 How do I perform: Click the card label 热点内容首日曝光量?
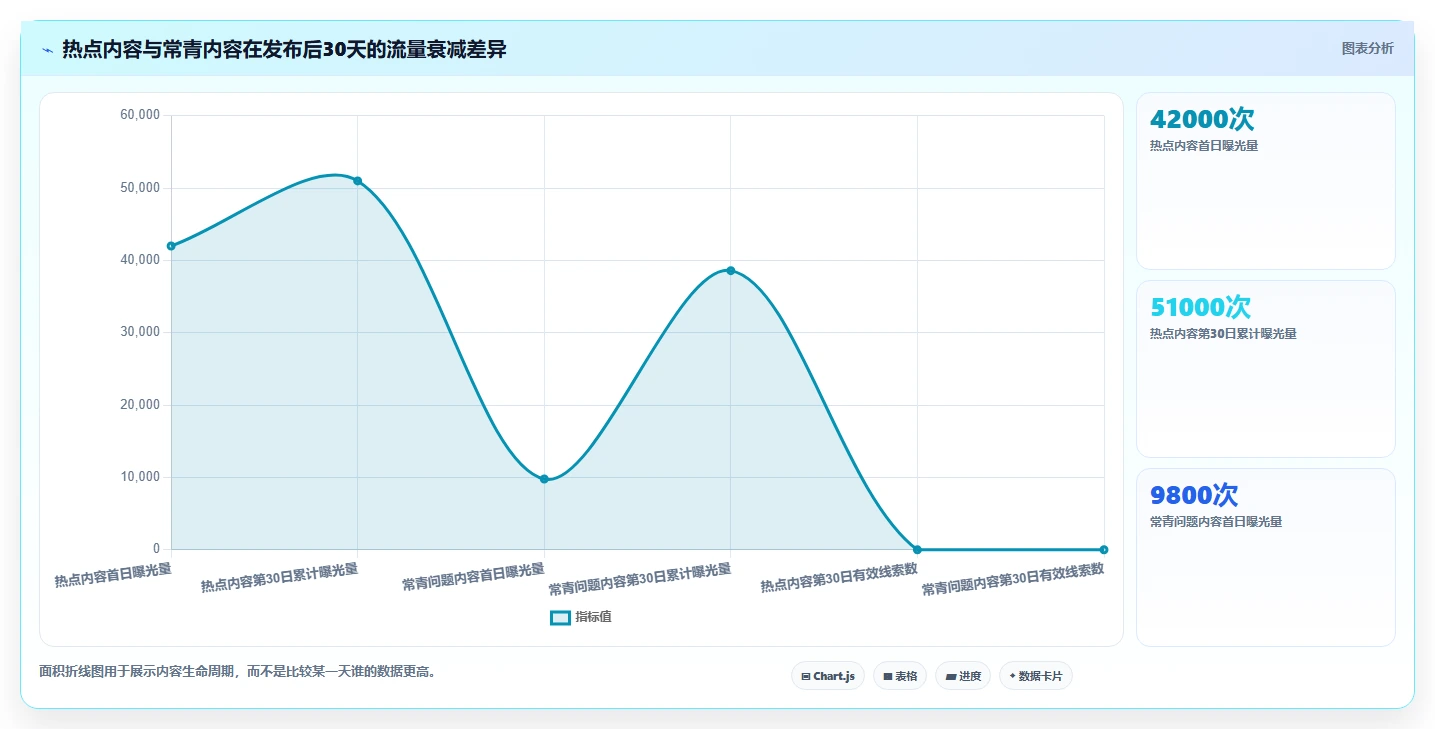[1204, 146]
